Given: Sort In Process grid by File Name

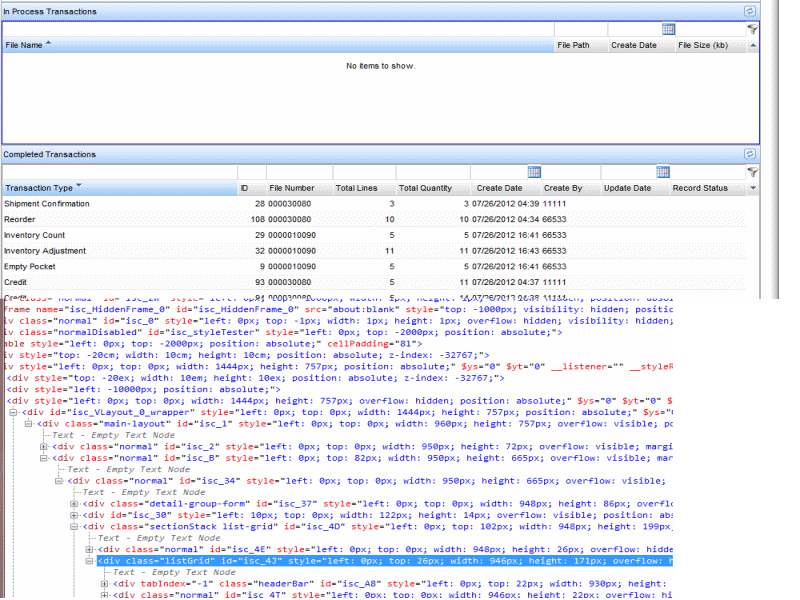Looking at the screenshot, I should coord(25,45).
